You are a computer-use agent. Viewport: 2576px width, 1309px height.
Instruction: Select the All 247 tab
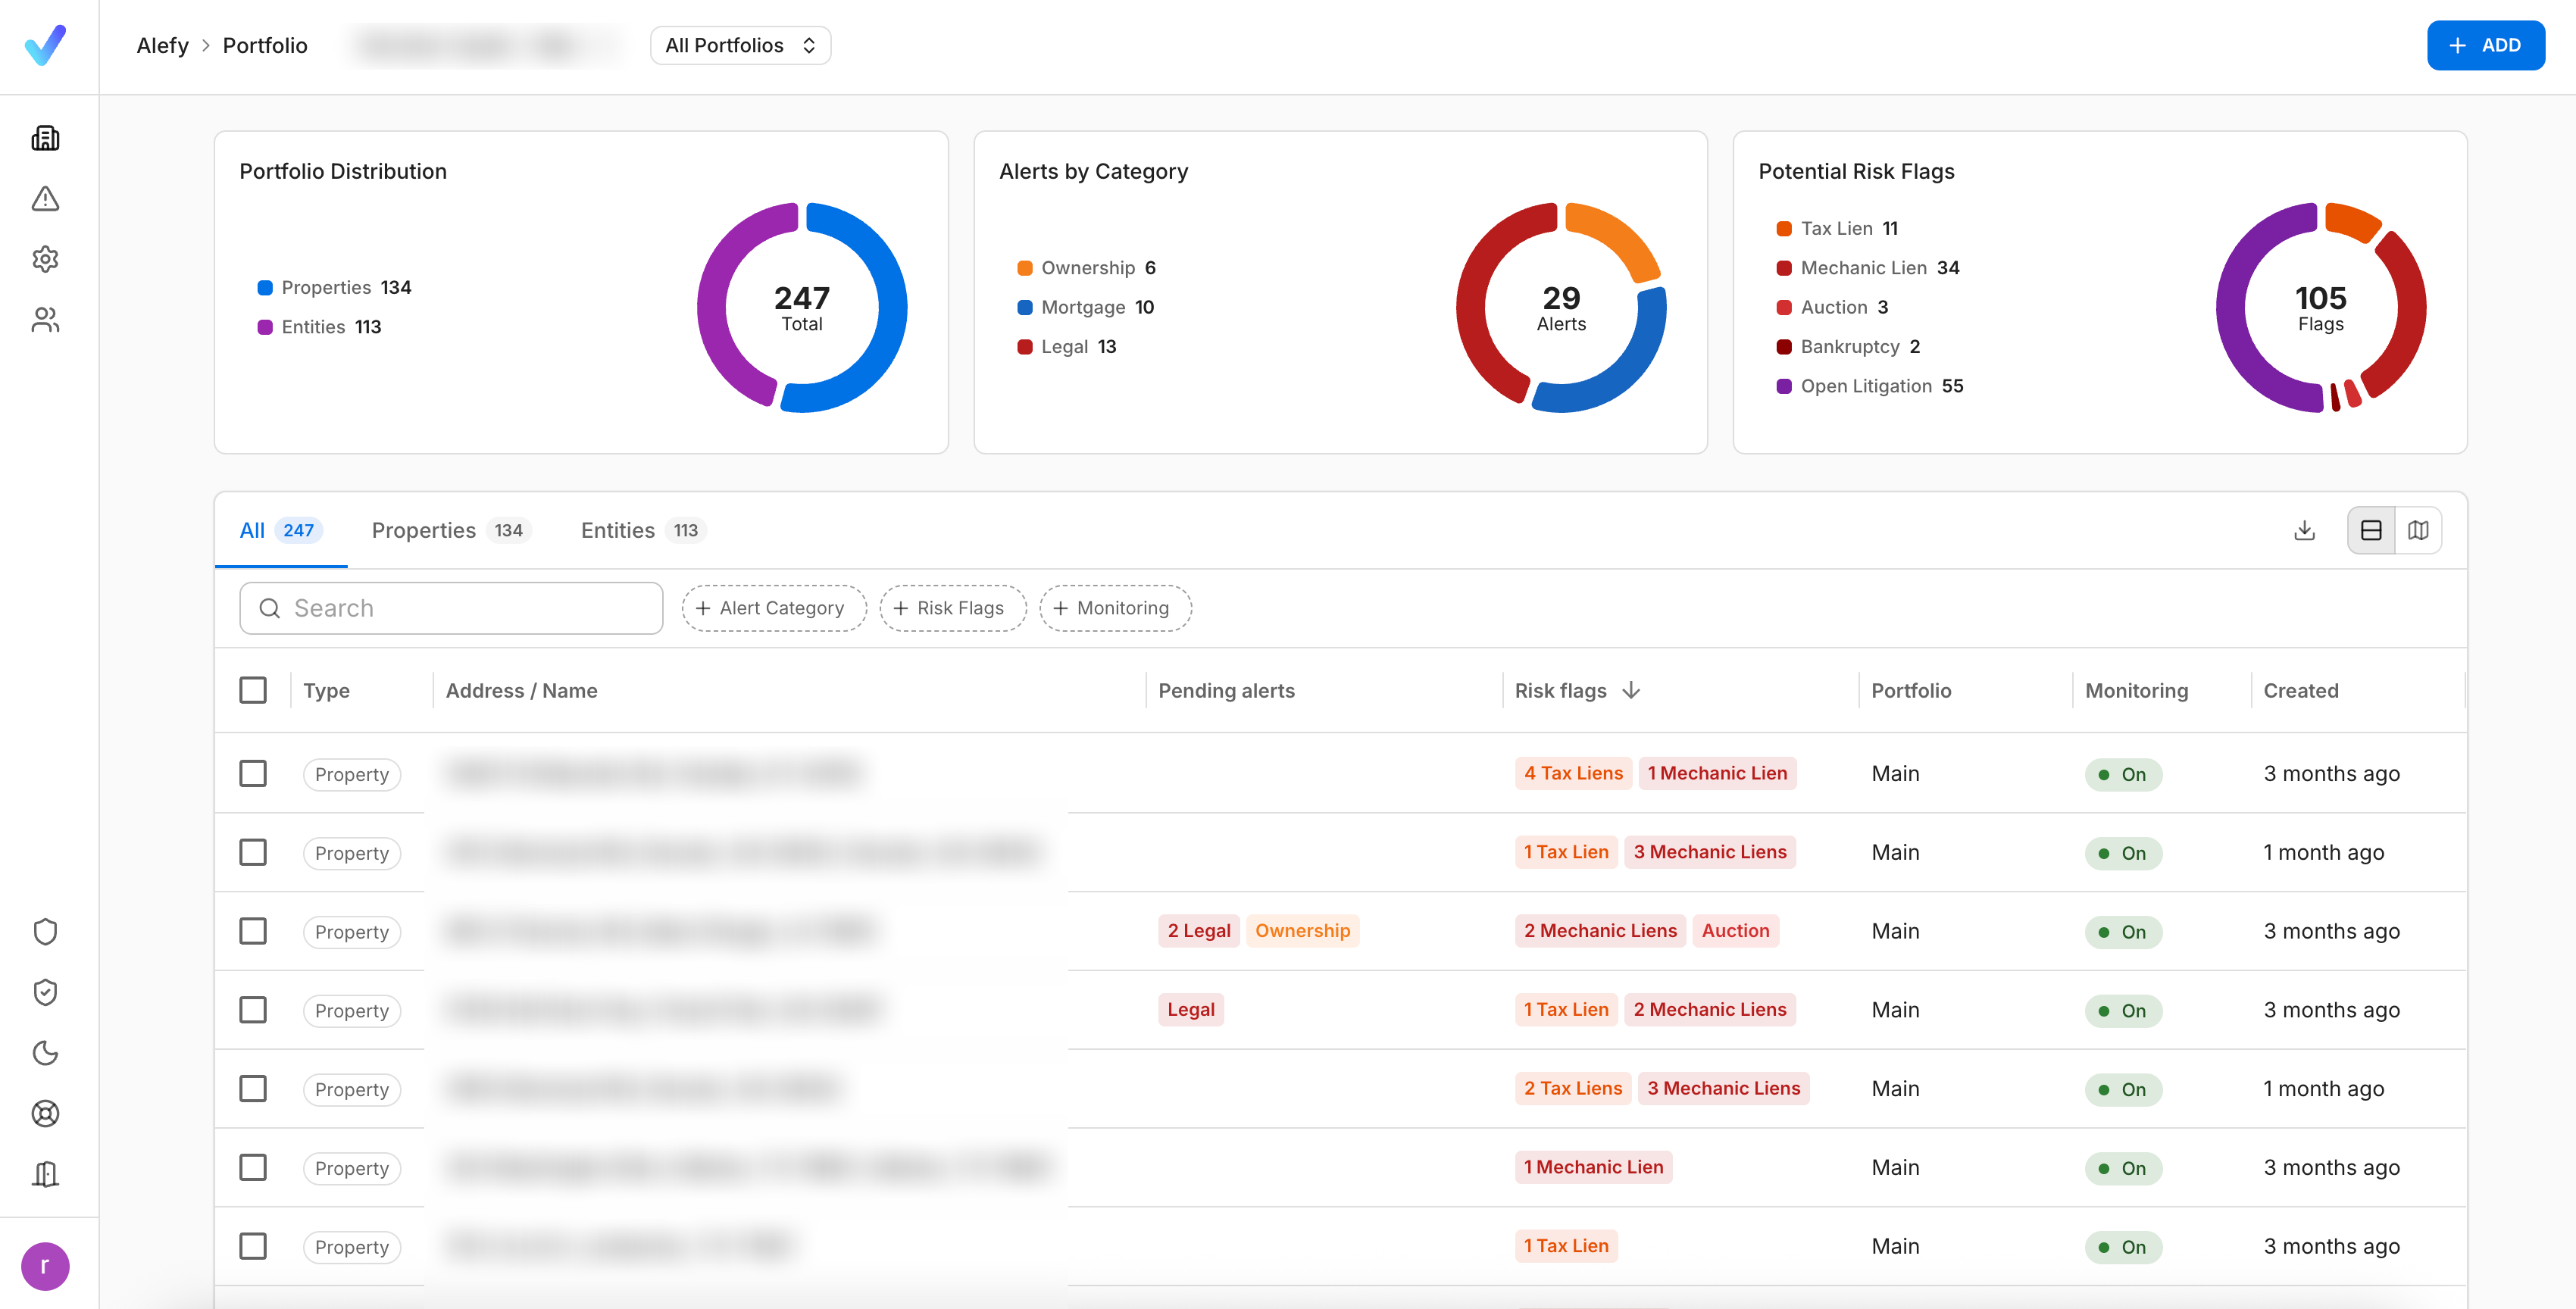(x=280, y=530)
